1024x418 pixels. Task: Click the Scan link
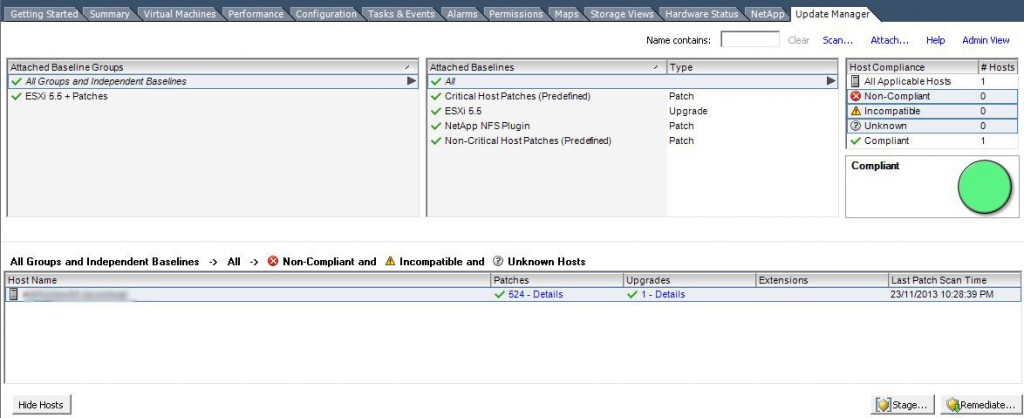[x=837, y=40]
